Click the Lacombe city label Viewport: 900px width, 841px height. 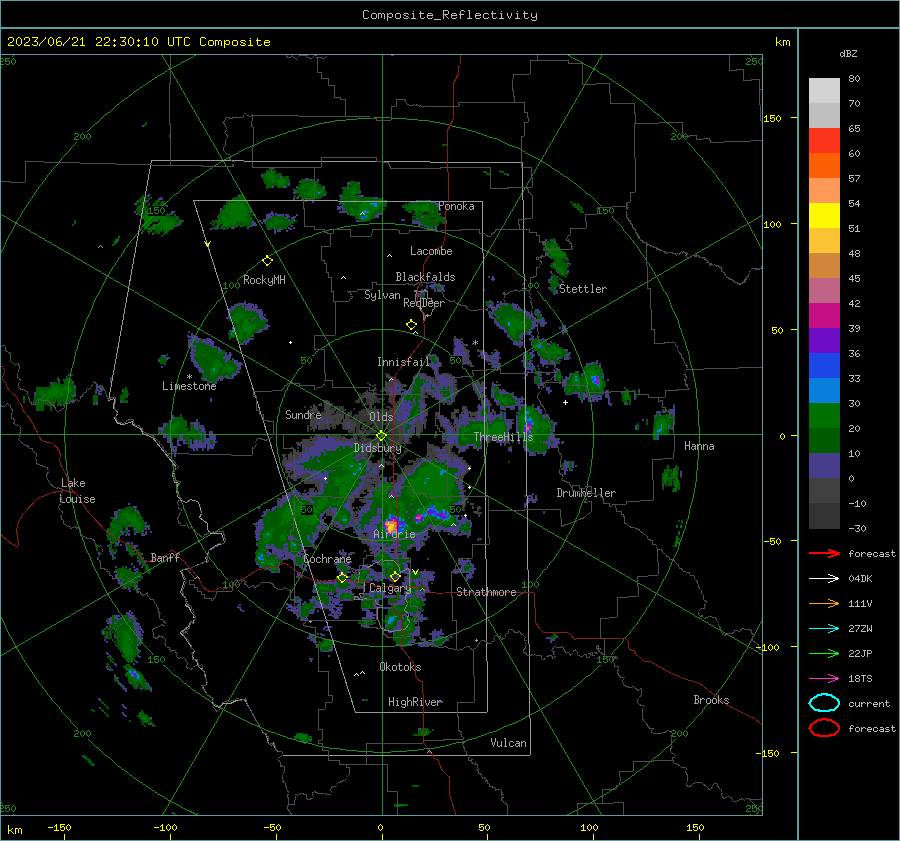point(431,251)
